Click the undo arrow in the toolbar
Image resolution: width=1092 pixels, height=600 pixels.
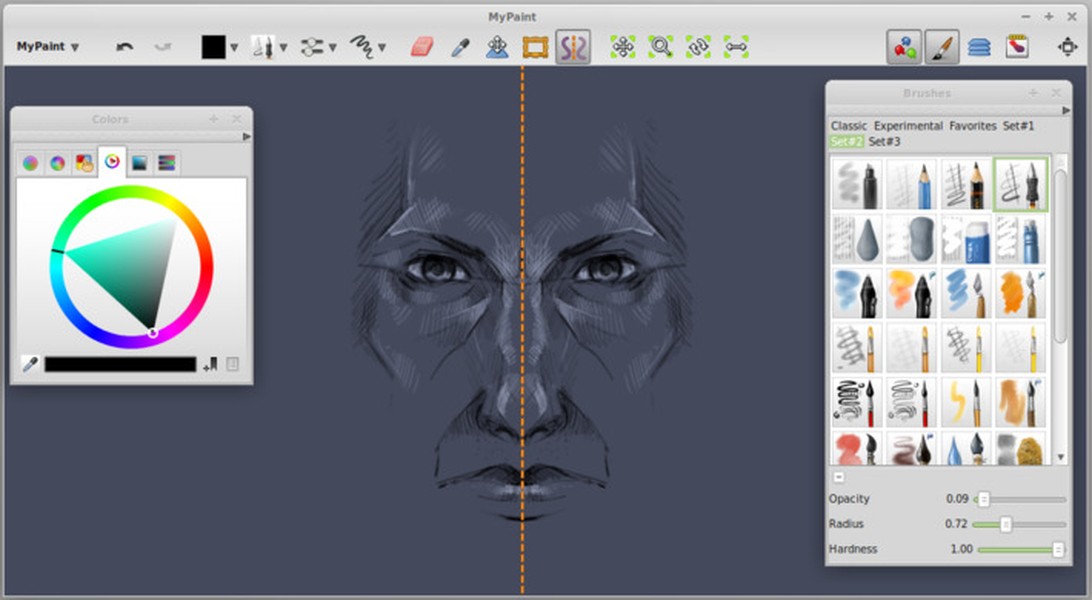pos(125,47)
